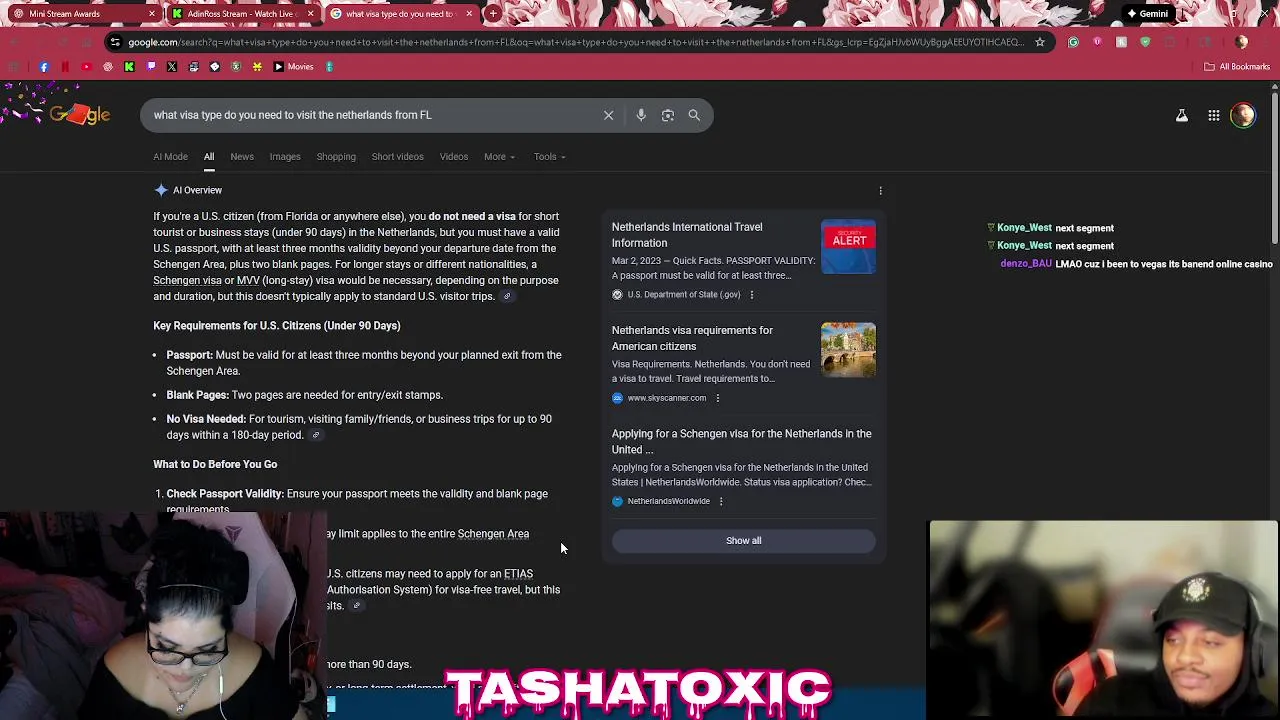This screenshot has height=720, width=1280.
Task: Click into the Google search input field
Action: 370,115
